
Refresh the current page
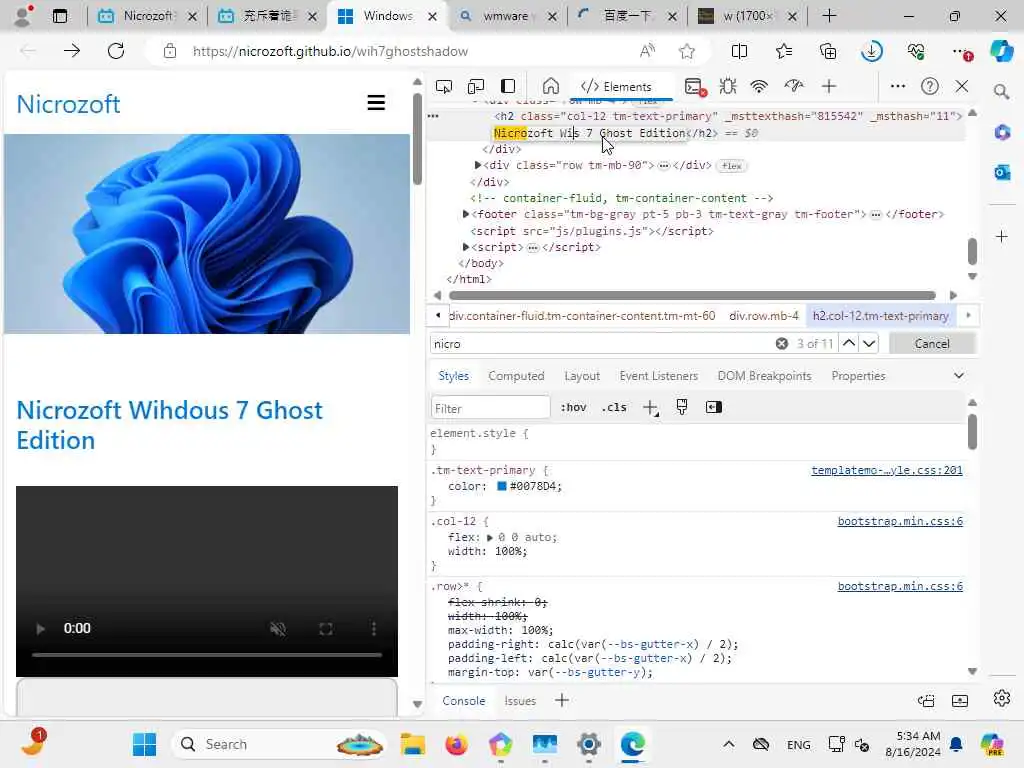click(116, 51)
